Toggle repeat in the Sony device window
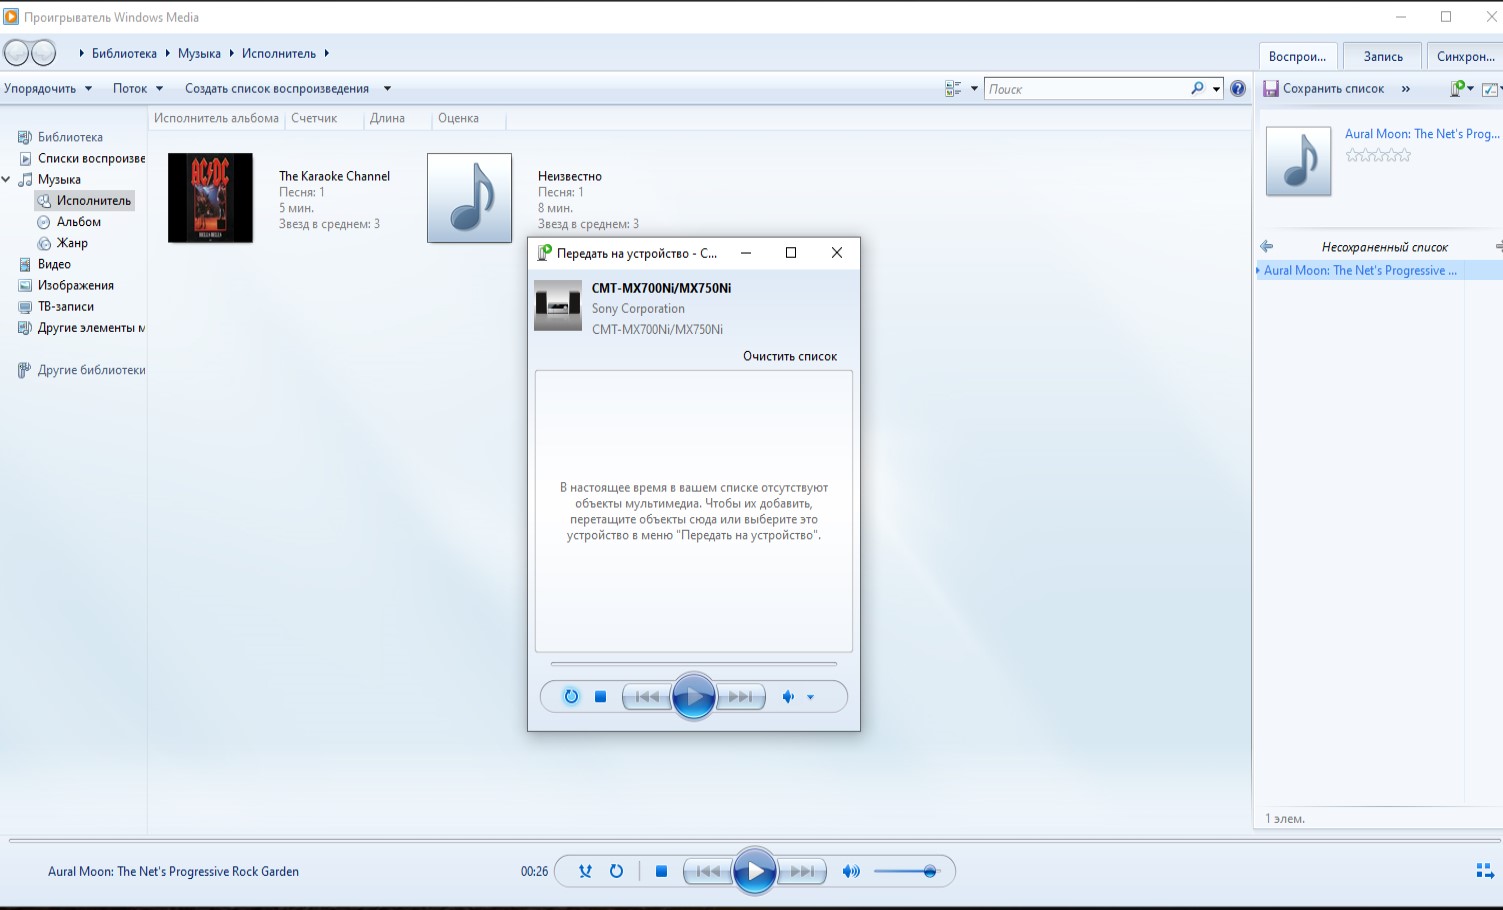This screenshot has height=910, width=1503. [571, 697]
